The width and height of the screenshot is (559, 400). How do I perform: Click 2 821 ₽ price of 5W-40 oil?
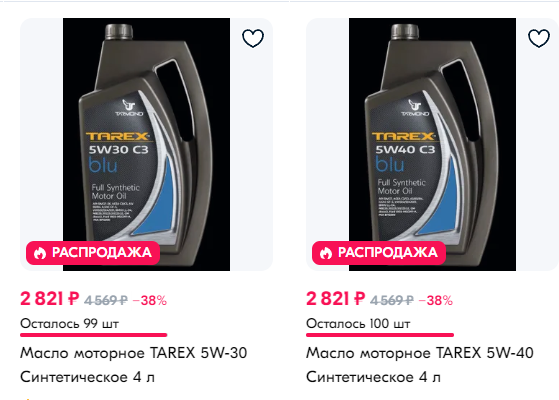click(x=335, y=298)
